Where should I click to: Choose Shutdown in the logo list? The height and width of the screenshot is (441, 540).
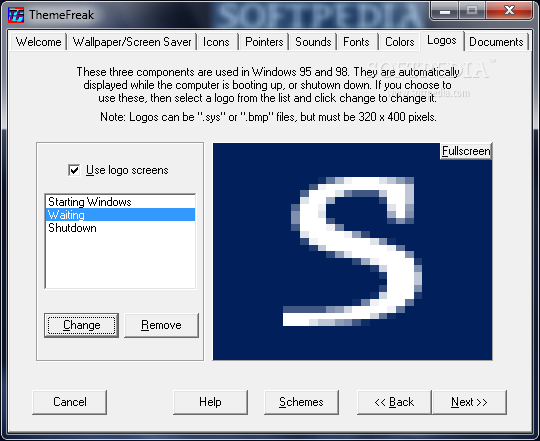pyautogui.click(x=120, y=228)
